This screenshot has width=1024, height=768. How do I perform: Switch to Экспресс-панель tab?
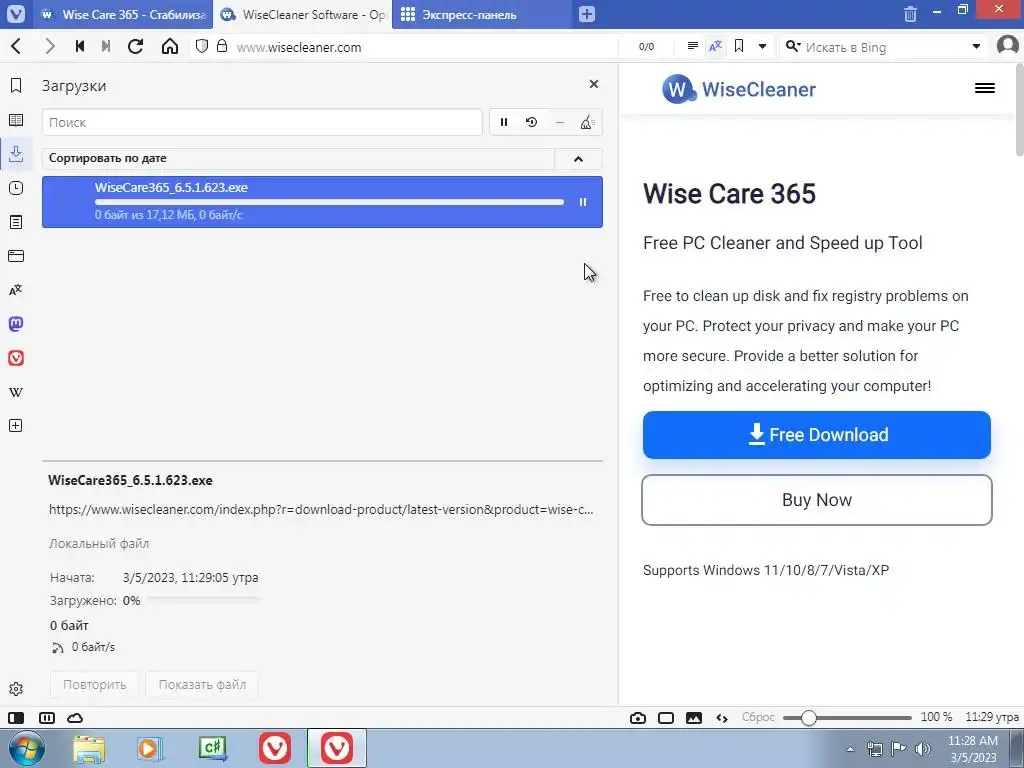(482, 14)
